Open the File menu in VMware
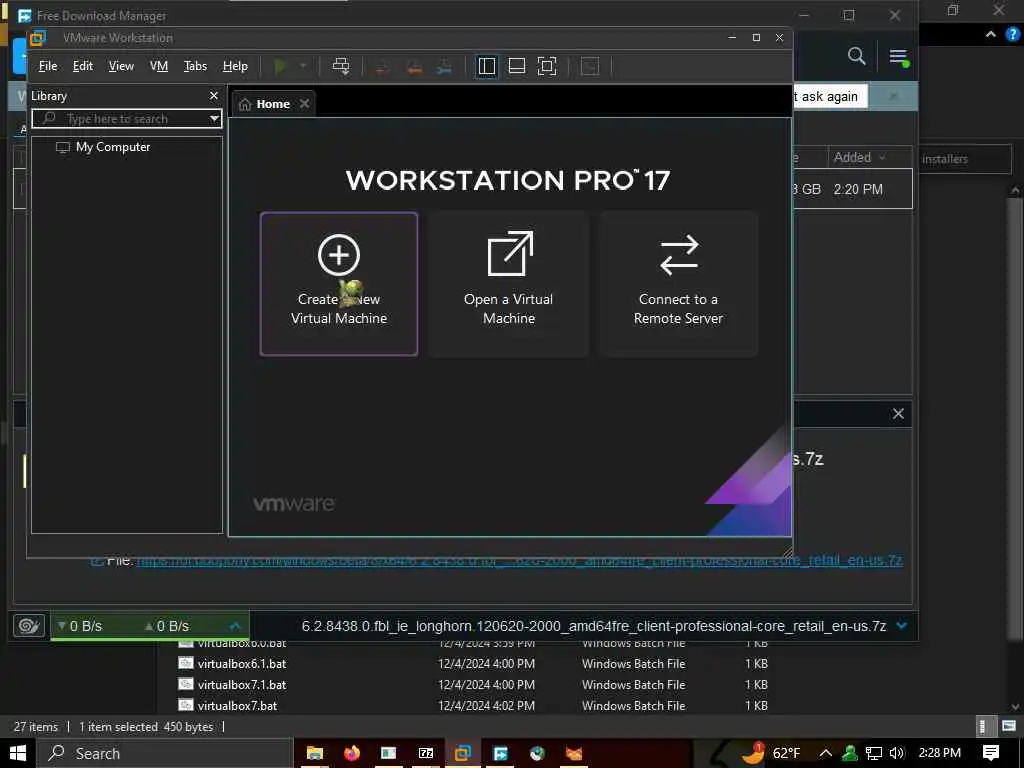This screenshot has height=768, width=1024. click(48, 66)
